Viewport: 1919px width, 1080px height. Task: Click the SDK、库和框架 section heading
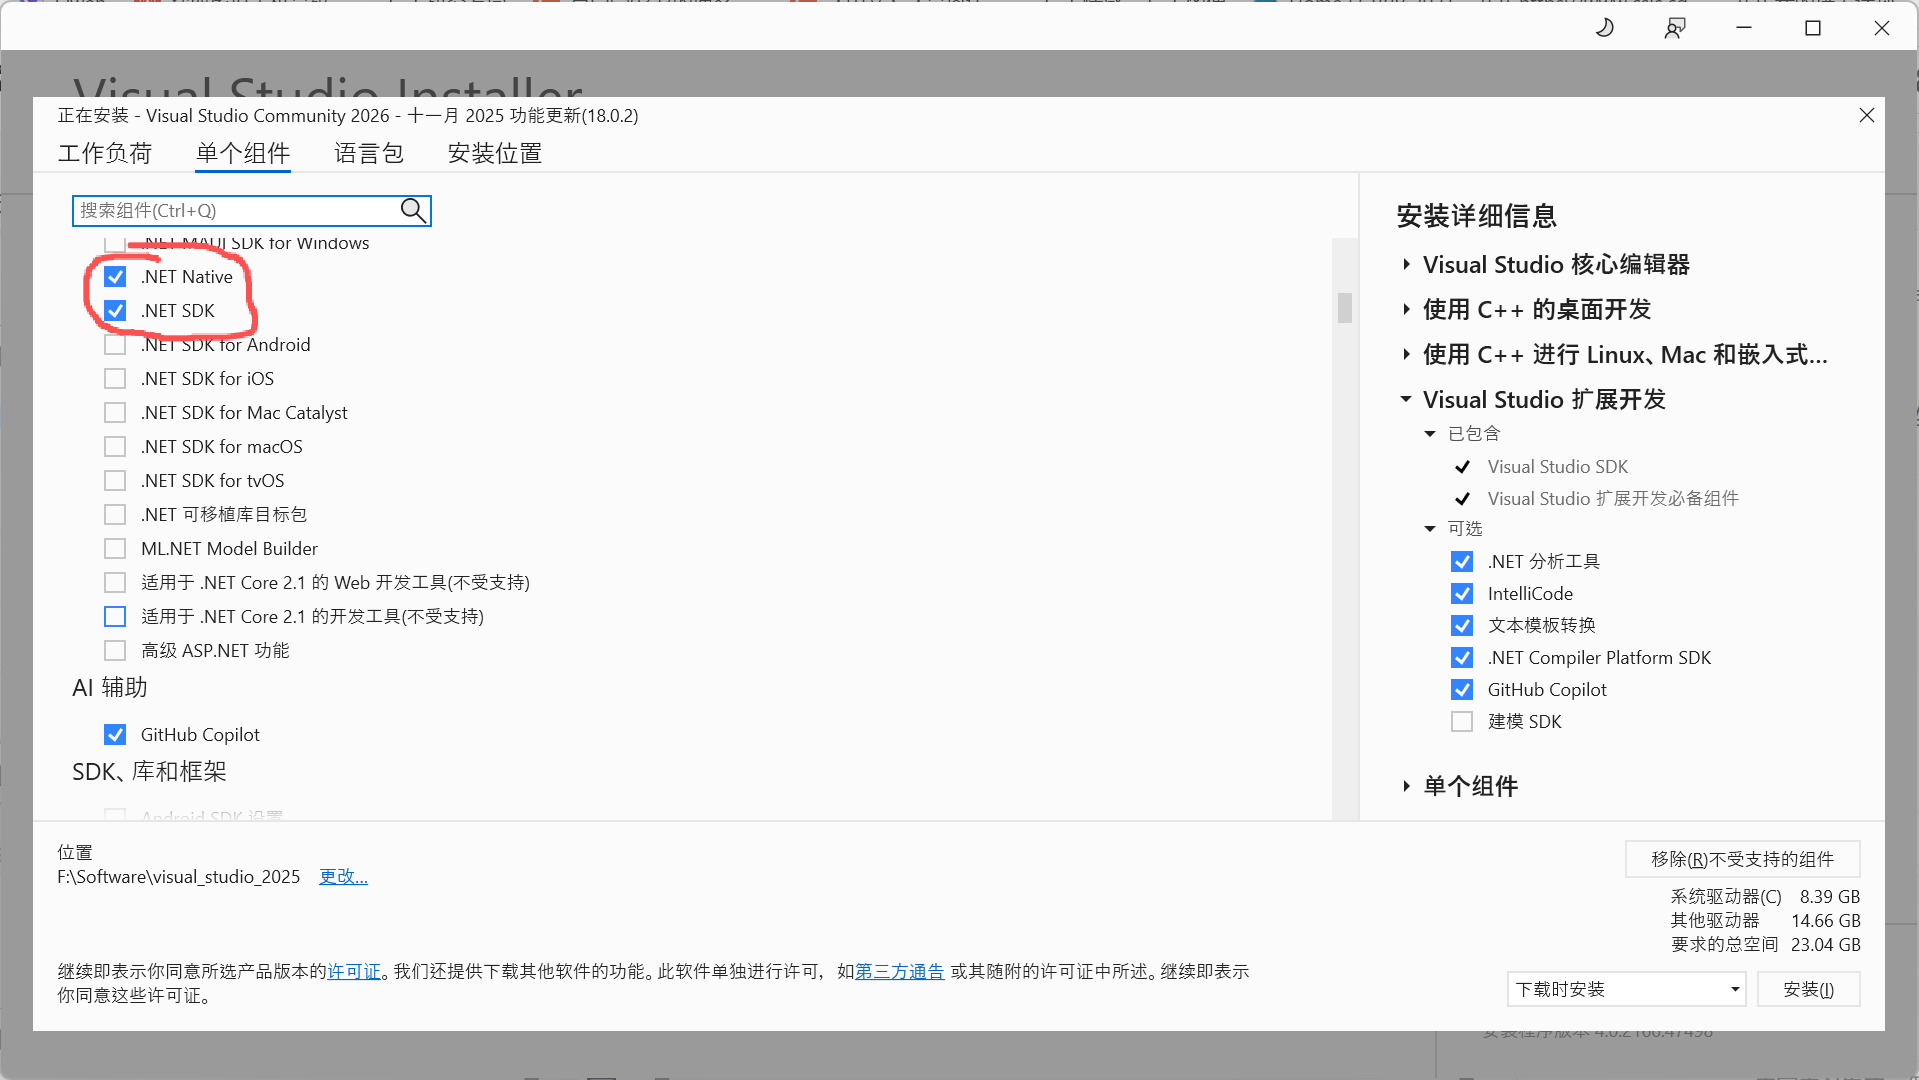point(149,772)
